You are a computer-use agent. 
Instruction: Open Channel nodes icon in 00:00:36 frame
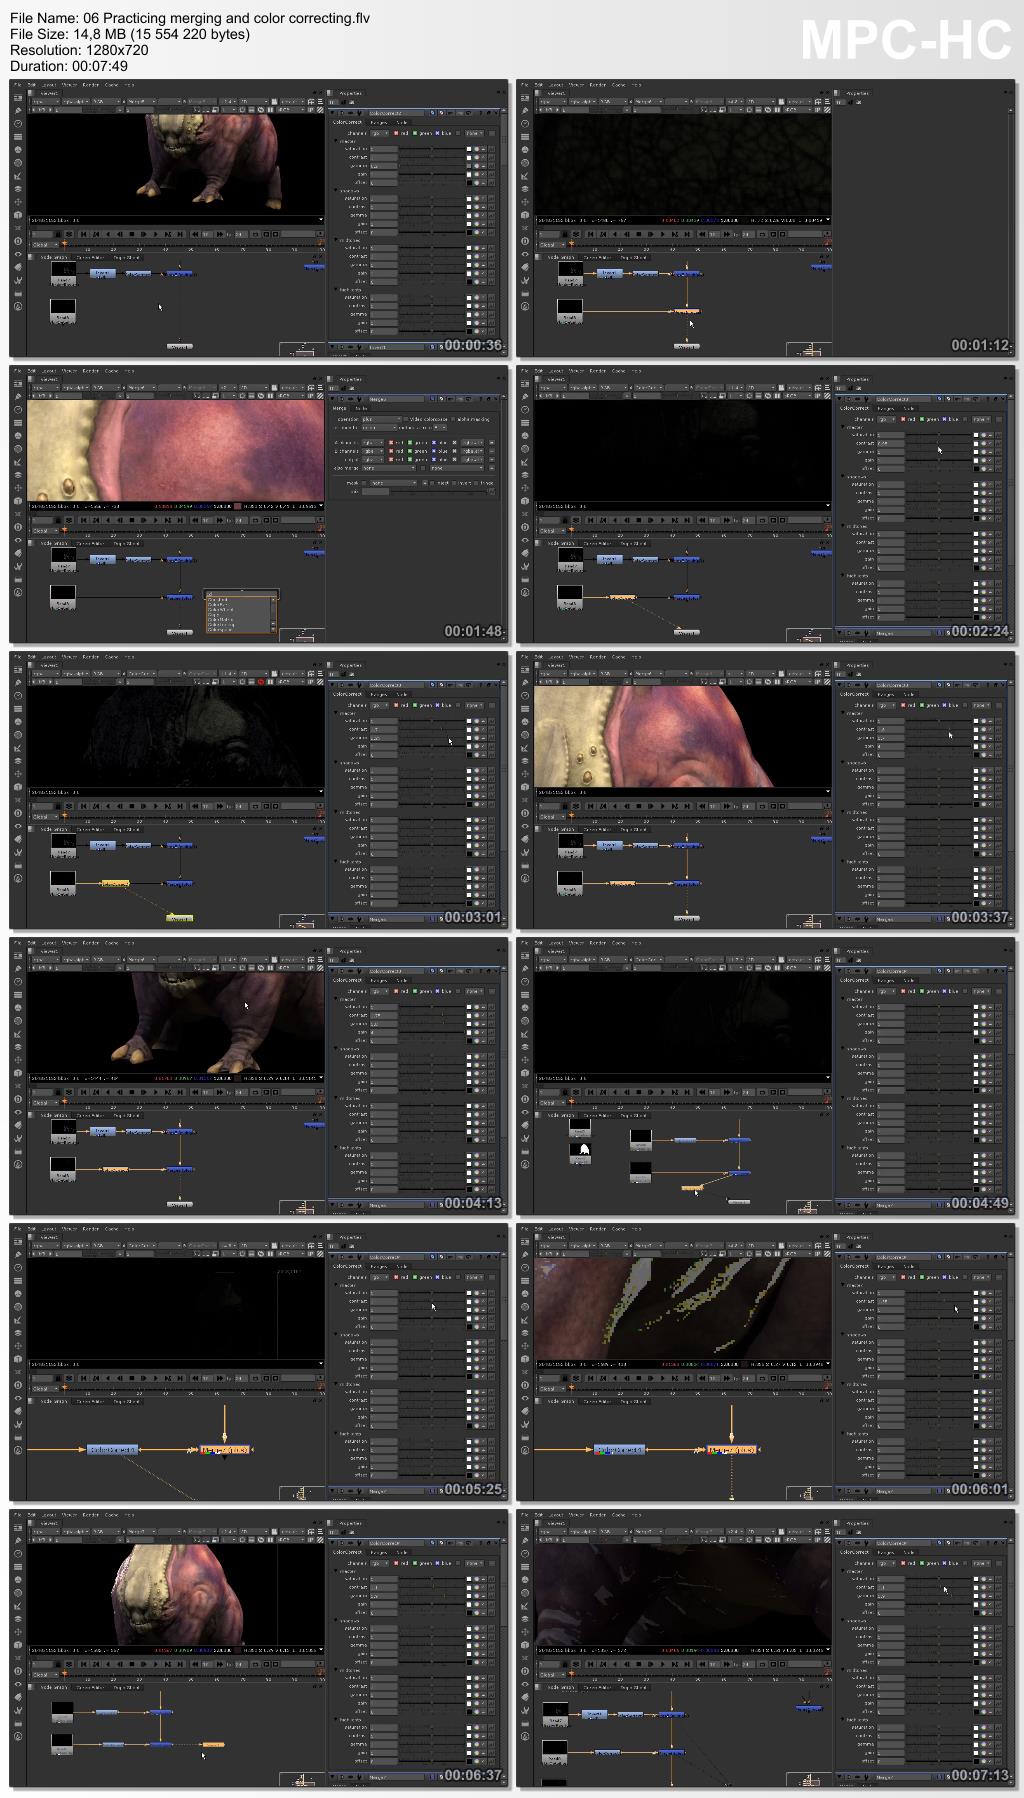pos(18,137)
